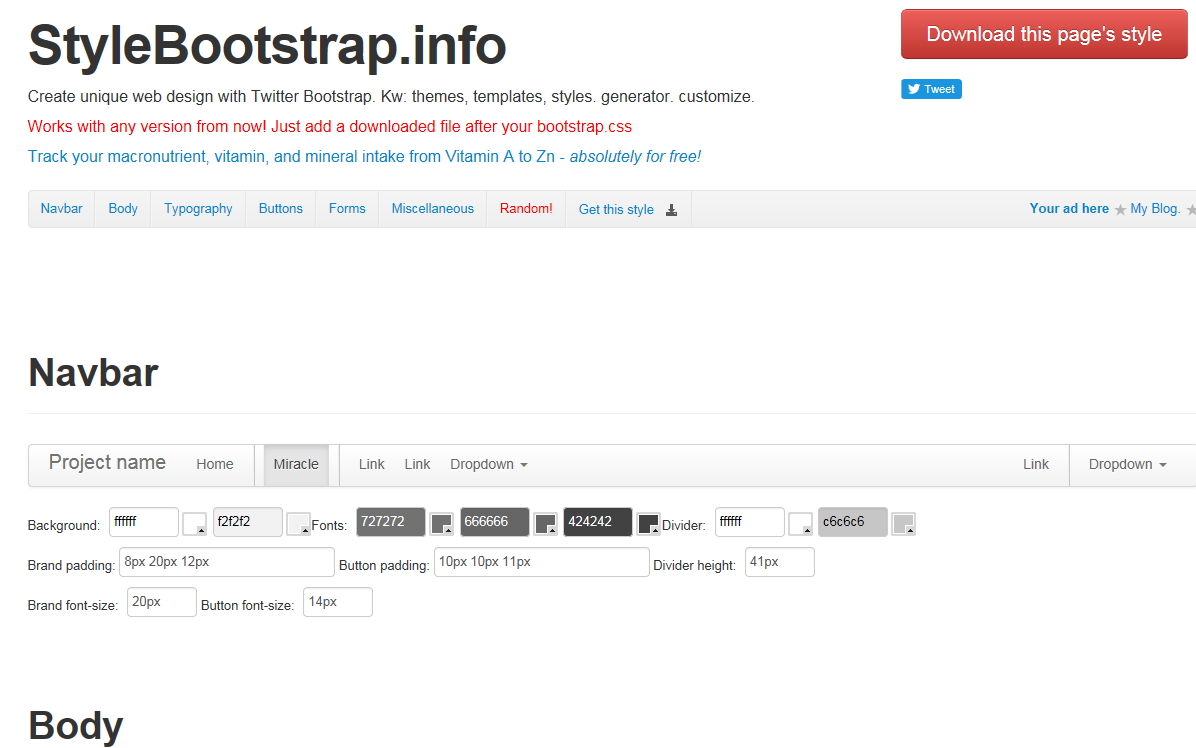Click the download icon next to Get this style
This screenshot has height=748, width=1196.
[x=671, y=210]
